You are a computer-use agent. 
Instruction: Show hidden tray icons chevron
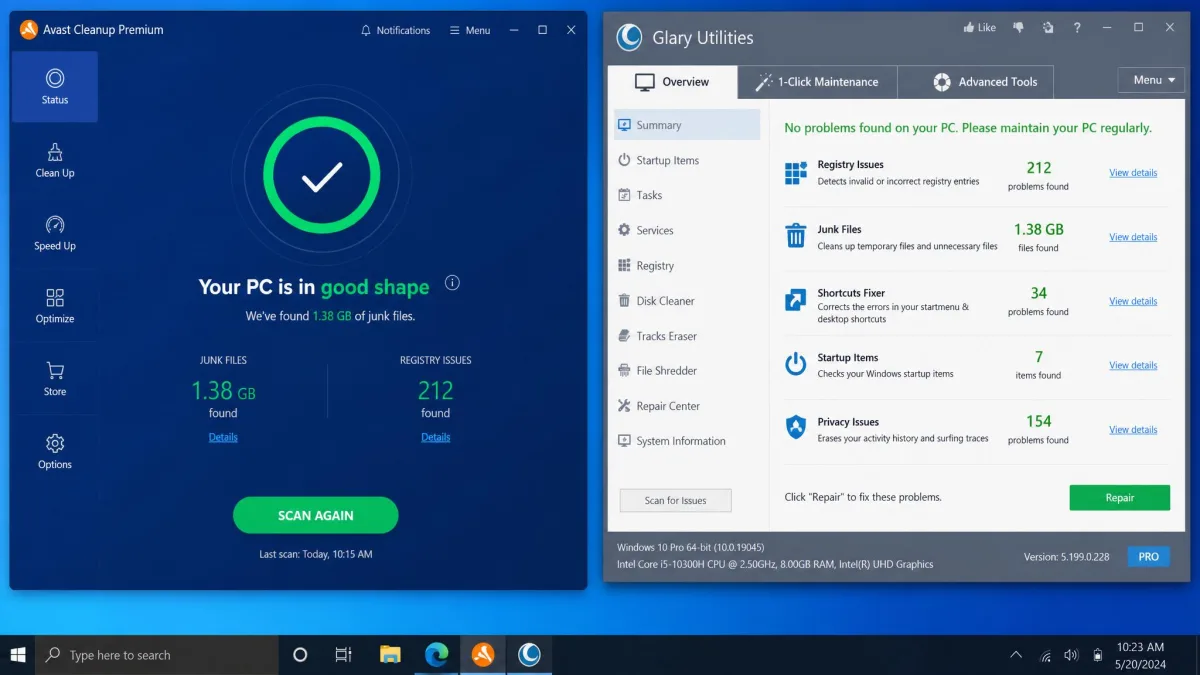[1016, 656]
